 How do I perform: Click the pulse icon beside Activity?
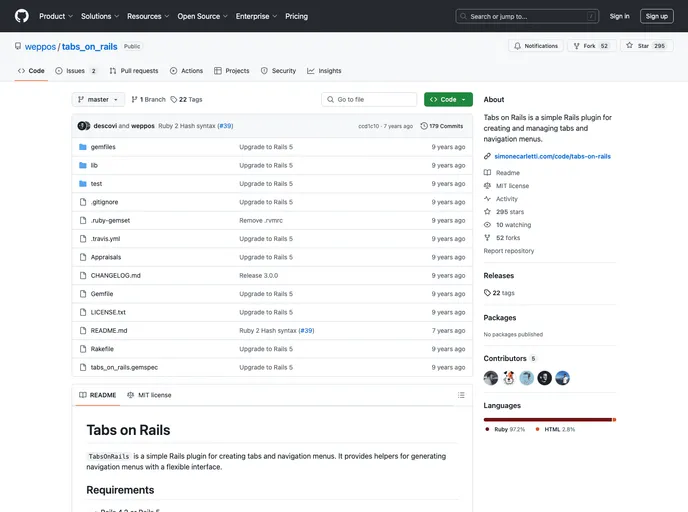[487, 199]
